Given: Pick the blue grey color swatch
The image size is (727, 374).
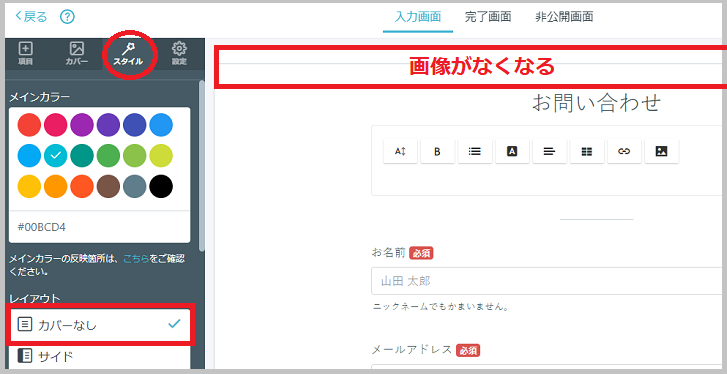Looking at the screenshot, I should [135, 186].
